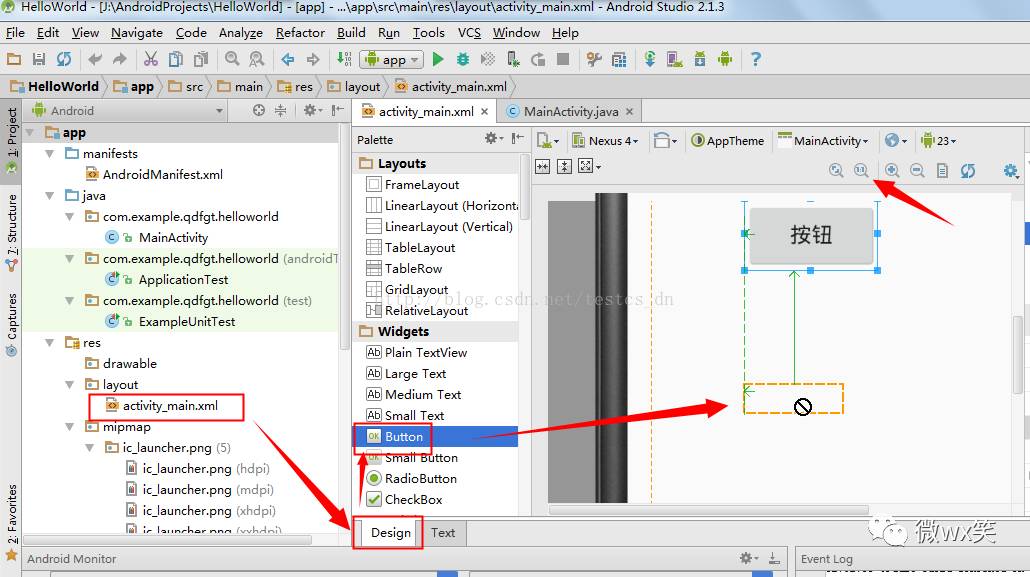Image resolution: width=1030 pixels, height=577 pixels.
Task: Navigate forward with the blue right arrow
Action: point(313,59)
